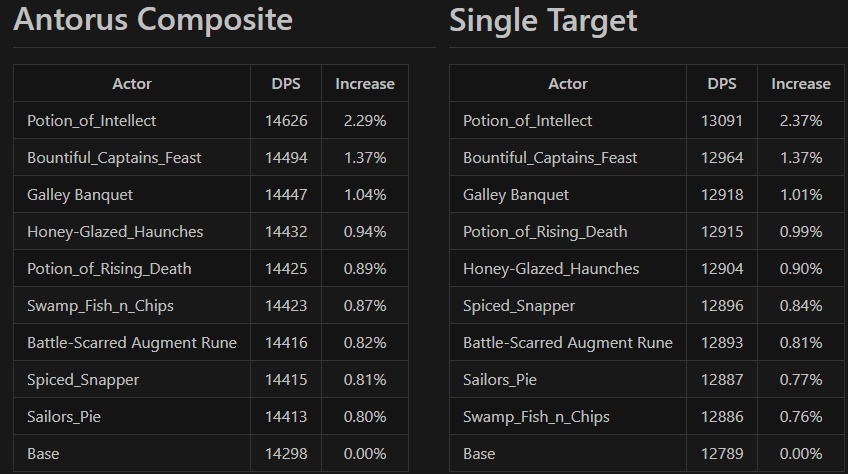Click the 14626 DPS value

[286, 121]
